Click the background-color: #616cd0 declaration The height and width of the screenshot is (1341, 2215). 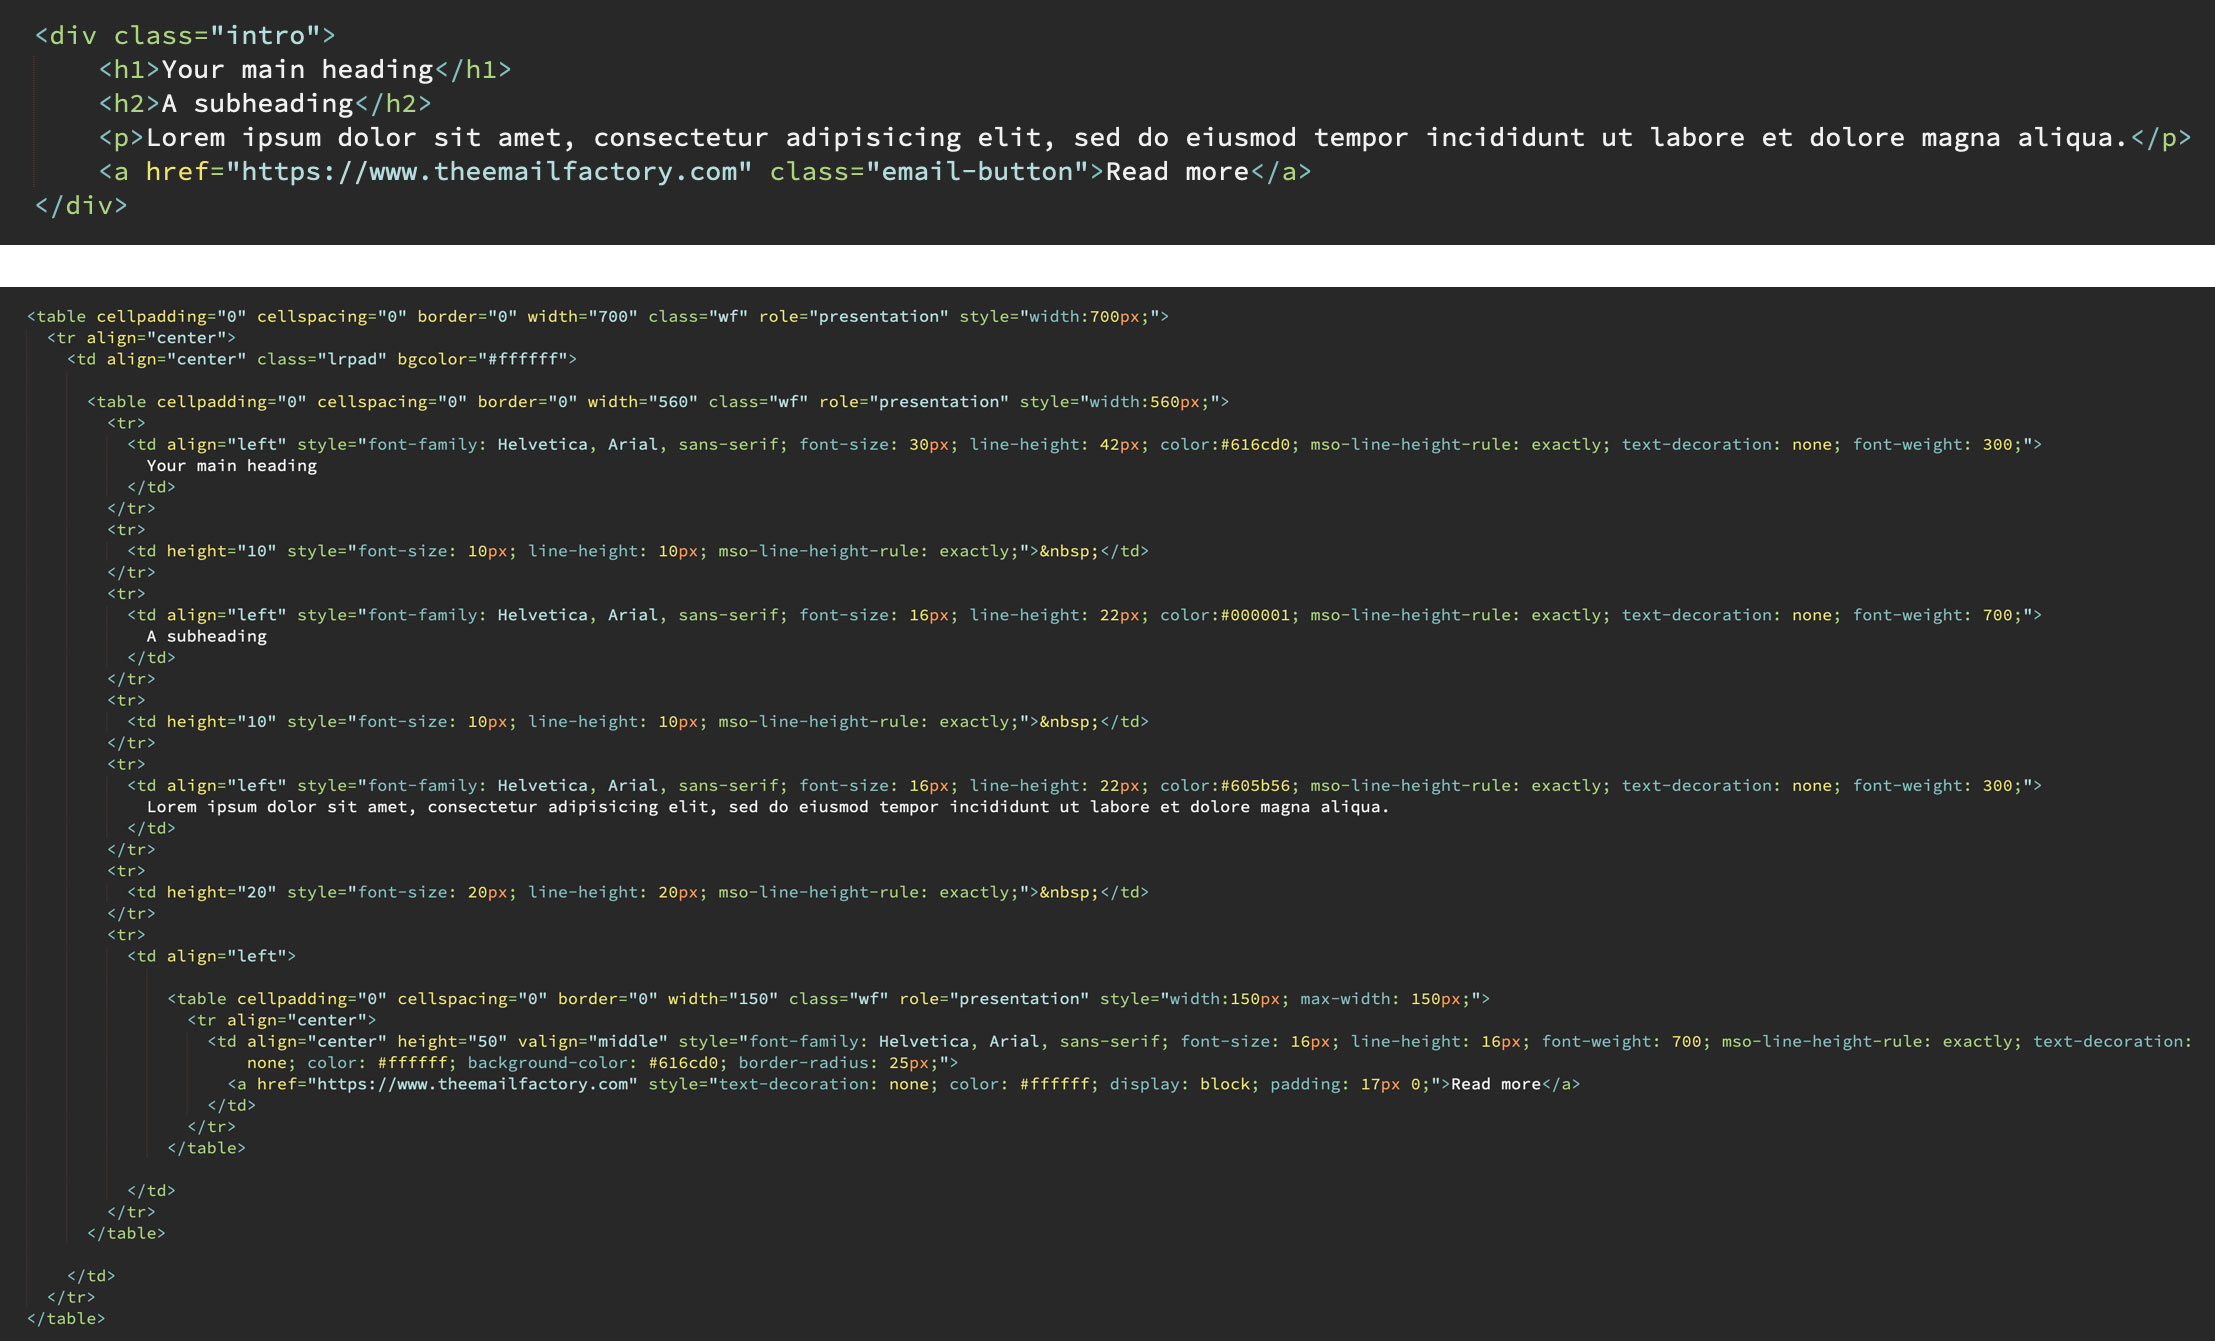[x=597, y=1062]
